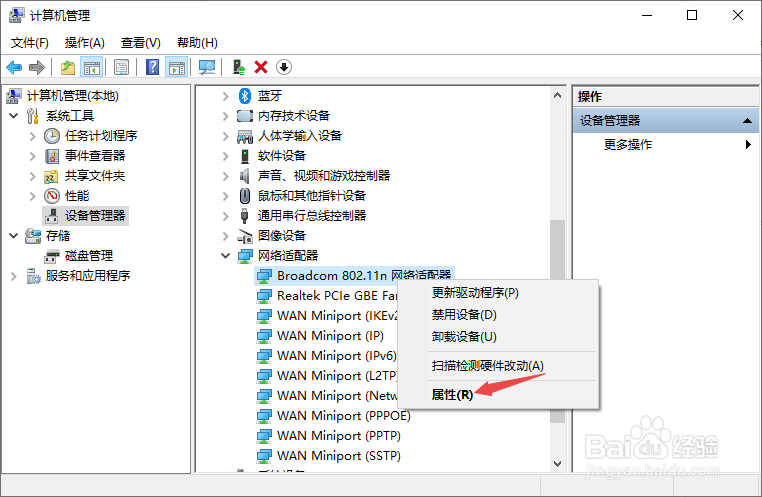Click the Properties sheet toolbar icon
The width and height of the screenshot is (762, 497).
121,67
